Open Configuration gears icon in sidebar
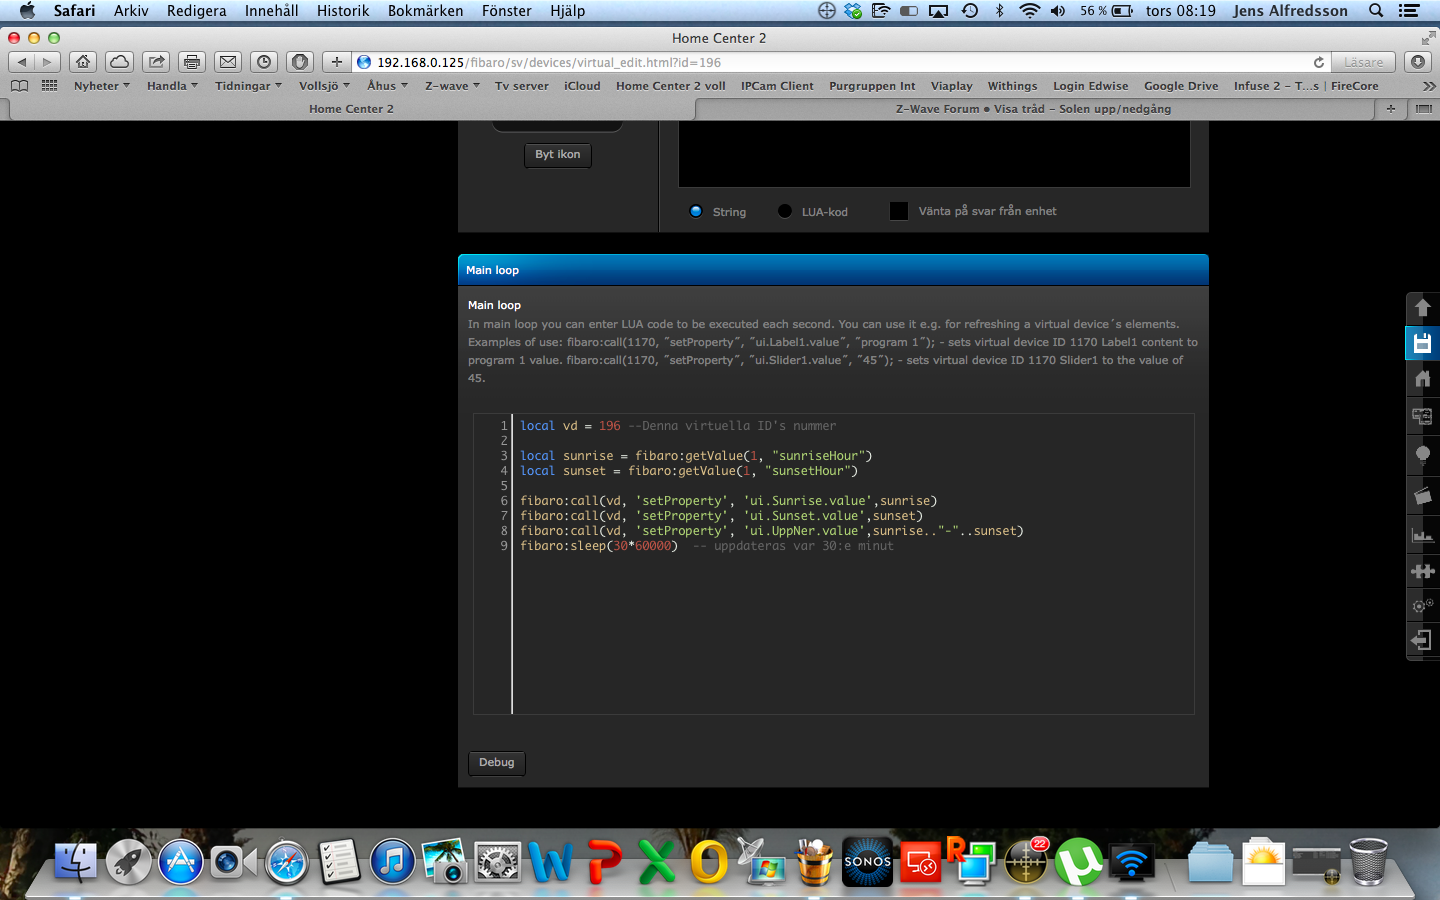 (1422, 606)
